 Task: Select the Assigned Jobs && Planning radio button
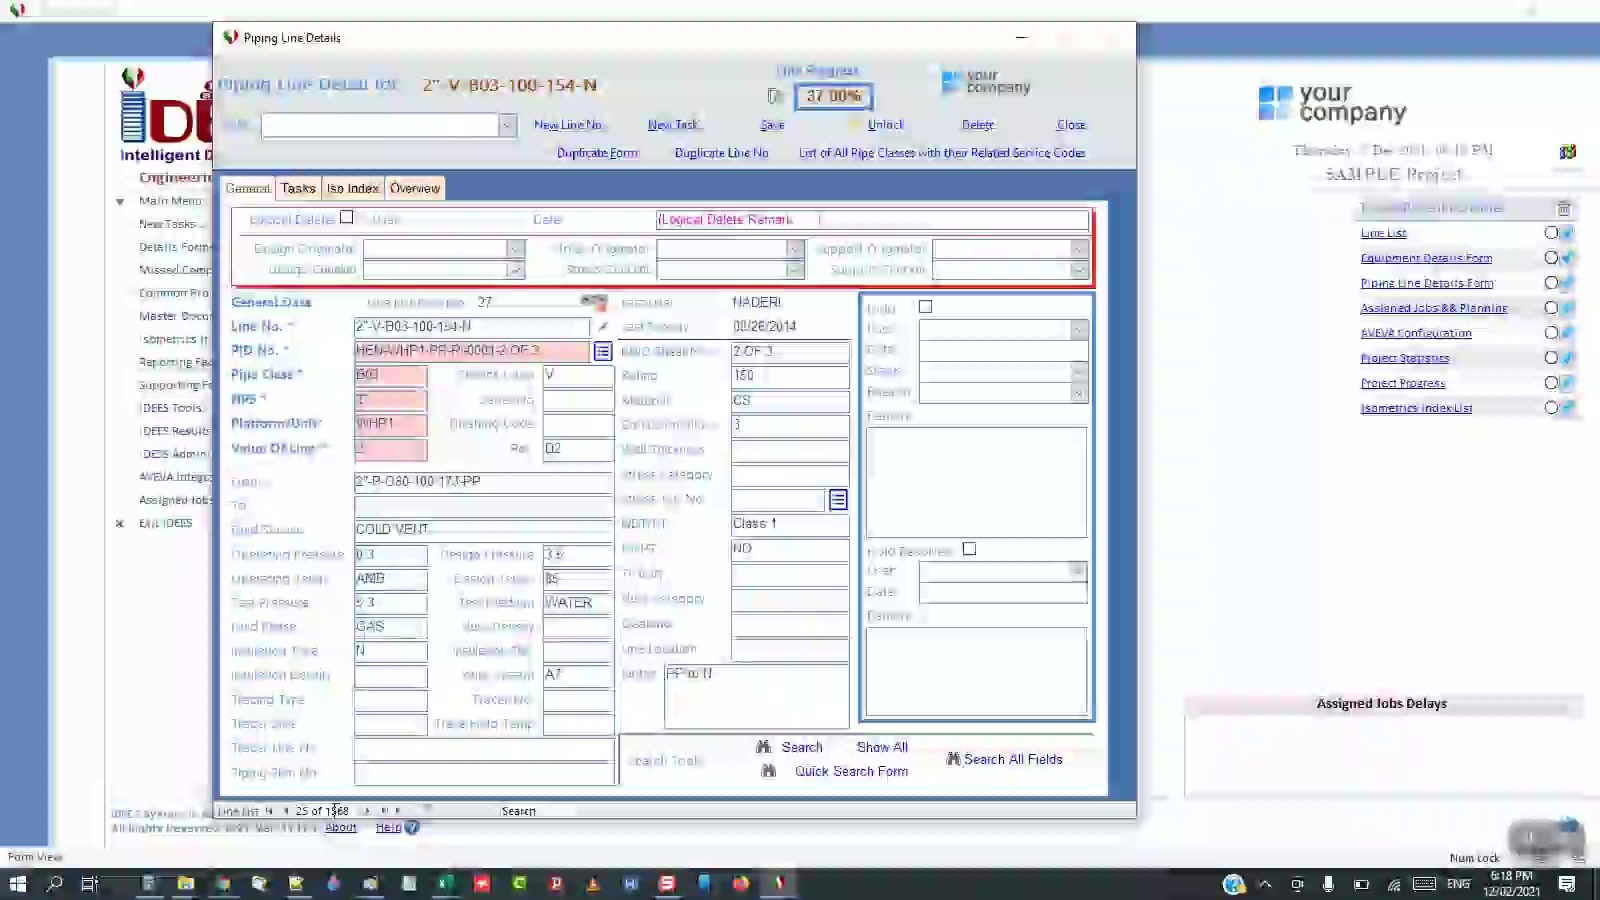pos(1551,308)
